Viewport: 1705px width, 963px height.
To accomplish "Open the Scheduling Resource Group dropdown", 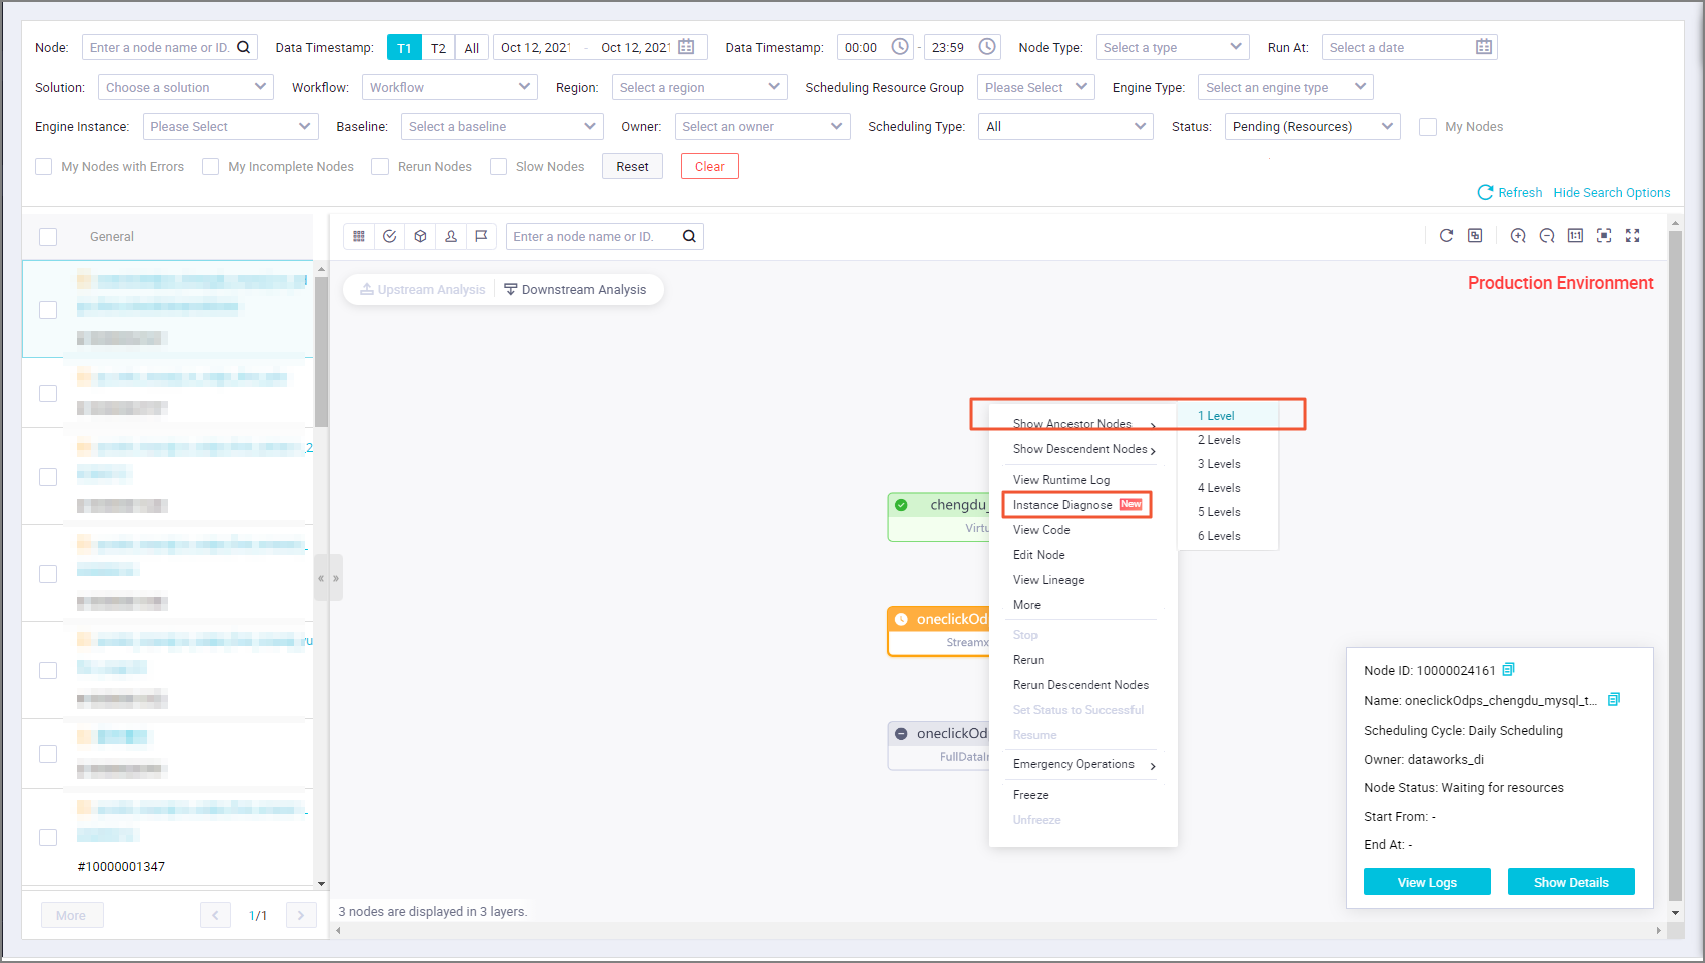I will coord(1036,87).
